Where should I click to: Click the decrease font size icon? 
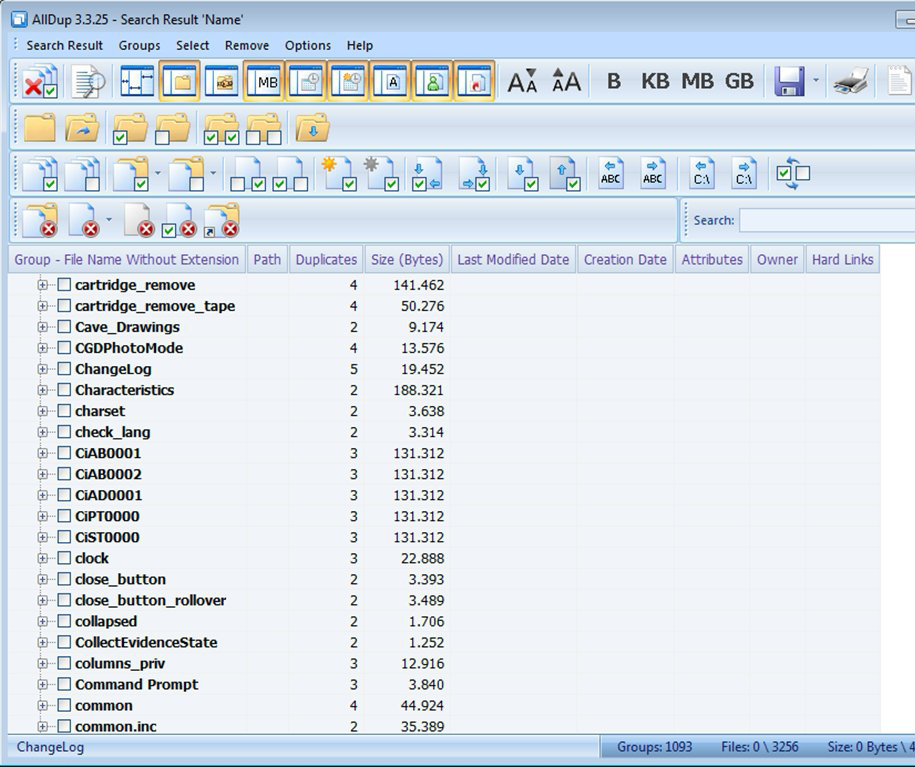[x=522, y=81]
